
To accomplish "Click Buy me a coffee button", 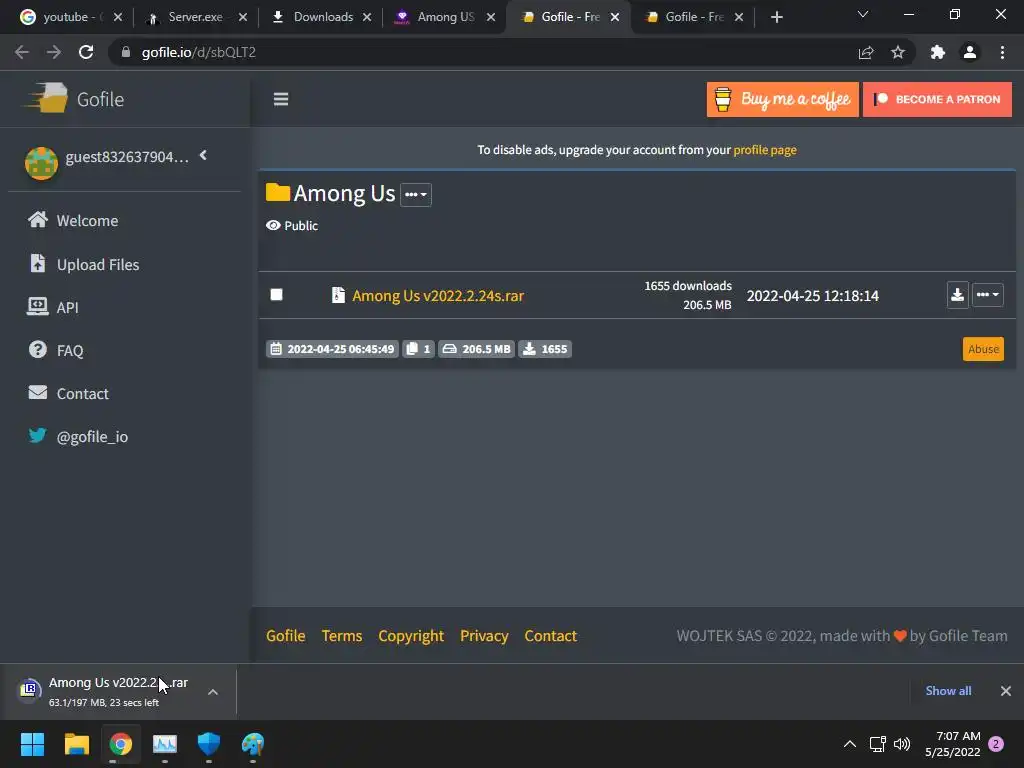I will 782,99.
